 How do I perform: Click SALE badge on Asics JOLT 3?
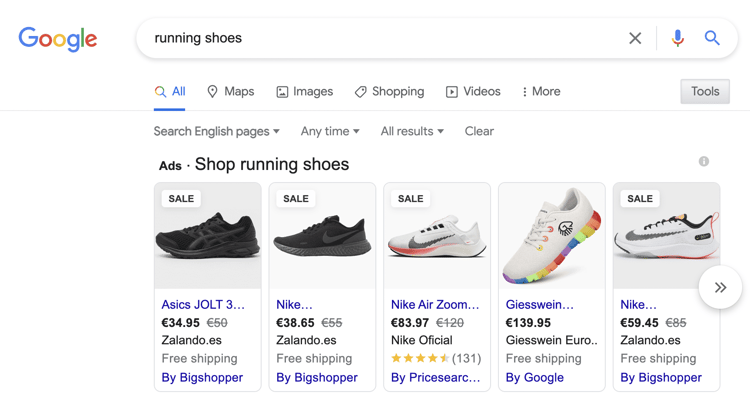tap(181, 198)
